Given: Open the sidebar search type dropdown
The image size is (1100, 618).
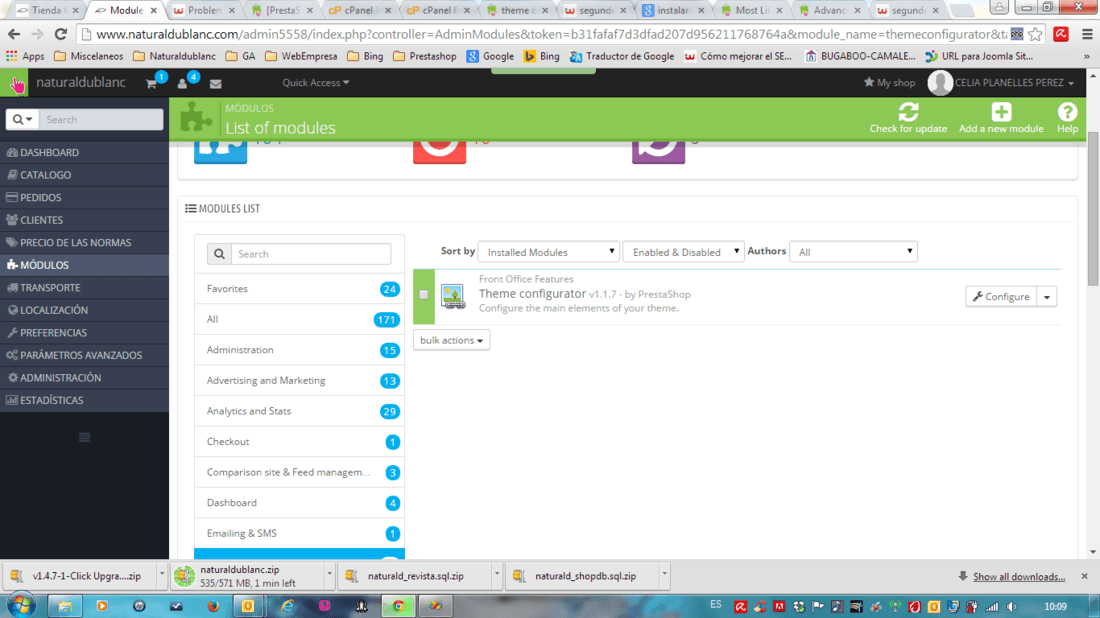Looking at the screenshot, I should [22, 119].
